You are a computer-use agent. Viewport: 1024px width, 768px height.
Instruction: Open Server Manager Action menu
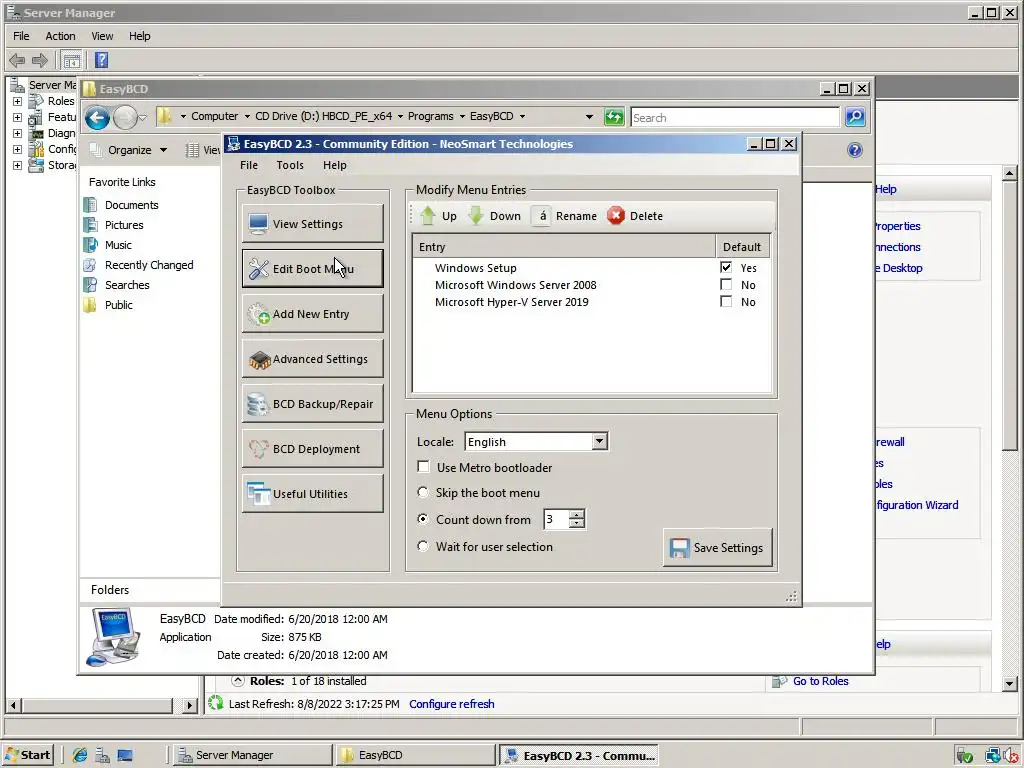60,36
